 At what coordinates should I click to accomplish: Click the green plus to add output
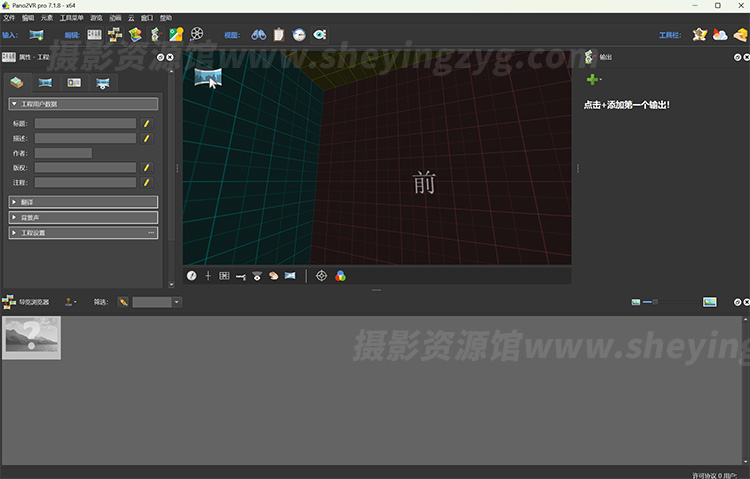point(592,79)
